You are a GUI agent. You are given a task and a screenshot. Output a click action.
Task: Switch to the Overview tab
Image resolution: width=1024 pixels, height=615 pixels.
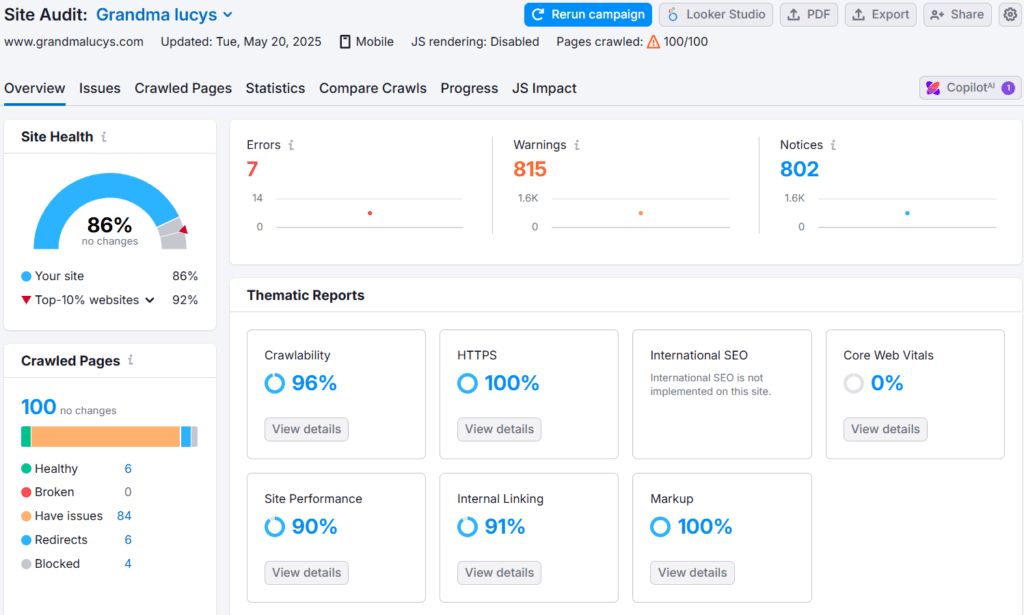(35, 88)
